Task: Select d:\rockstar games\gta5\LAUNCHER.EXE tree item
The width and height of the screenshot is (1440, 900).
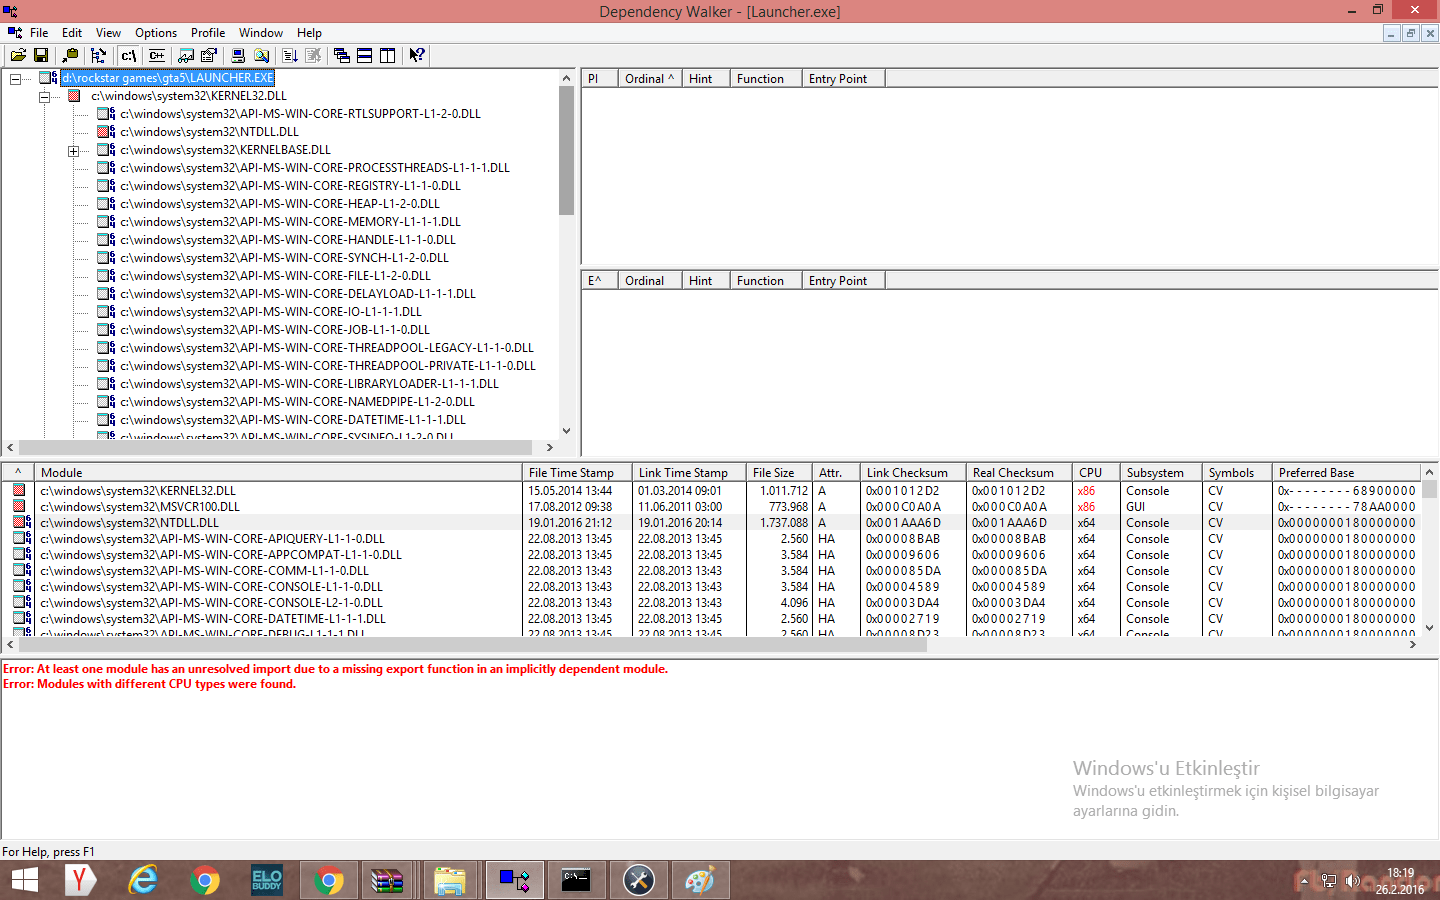Action: [x=167, y=78]
